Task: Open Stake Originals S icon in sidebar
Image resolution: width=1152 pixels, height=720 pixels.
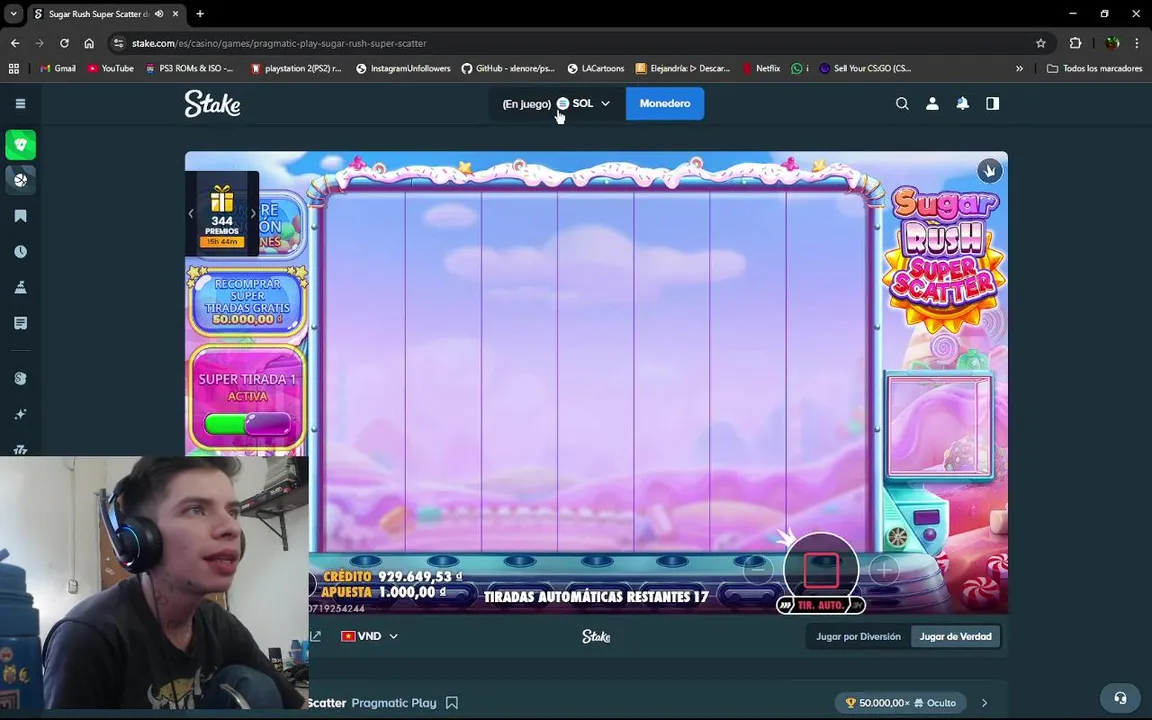Action: point(21,378)
